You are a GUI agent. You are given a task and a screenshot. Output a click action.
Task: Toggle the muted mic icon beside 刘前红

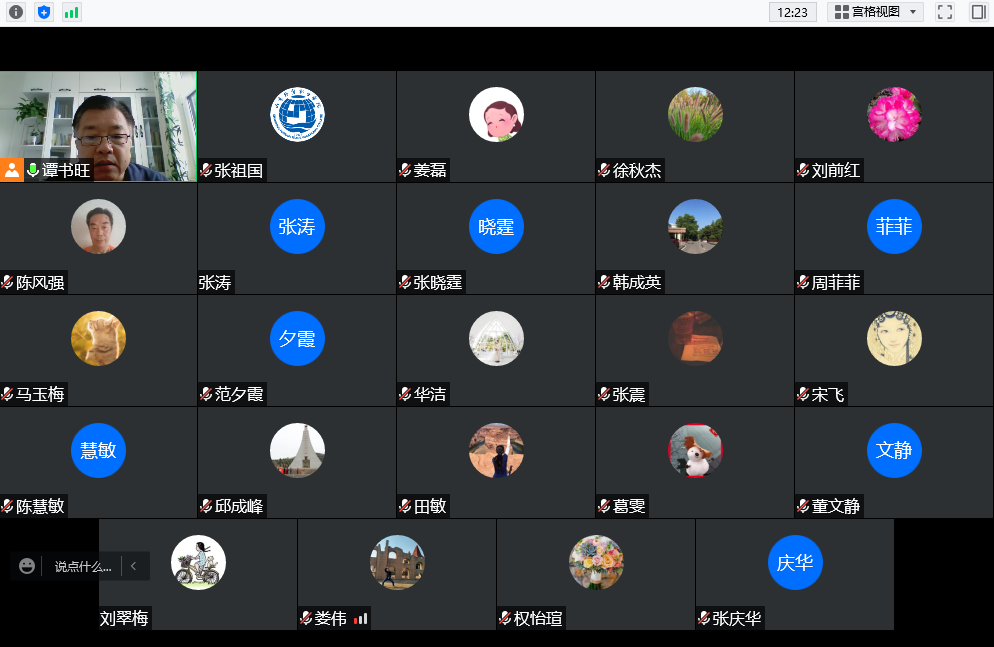[x=803, y=171]
